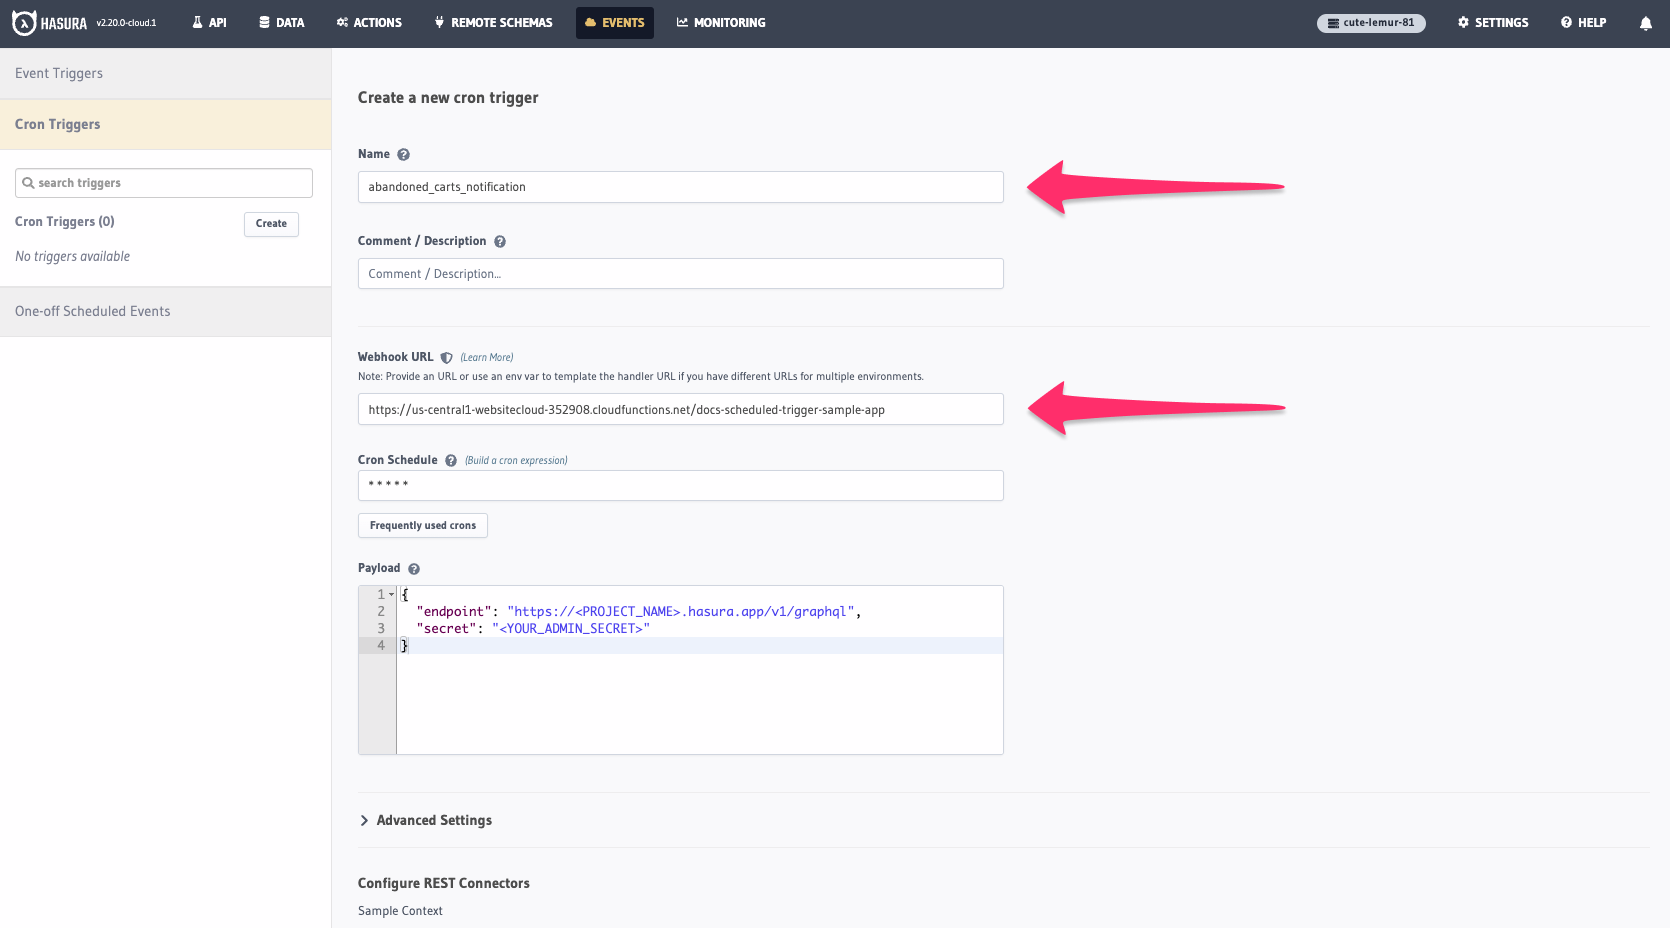Select the ACTIONS section in navigation

tap(368, 22)
